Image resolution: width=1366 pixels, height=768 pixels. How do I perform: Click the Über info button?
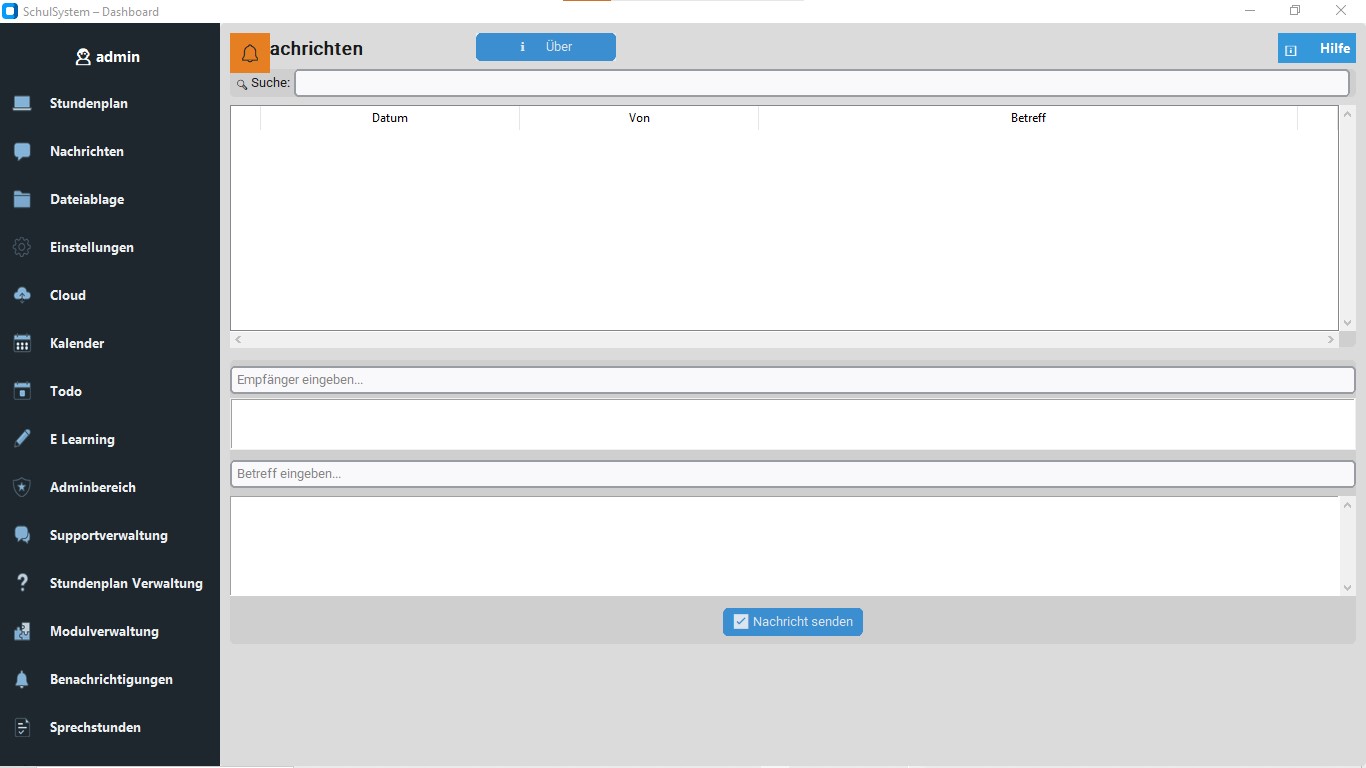pyautogui.click(x=546, y=47)
